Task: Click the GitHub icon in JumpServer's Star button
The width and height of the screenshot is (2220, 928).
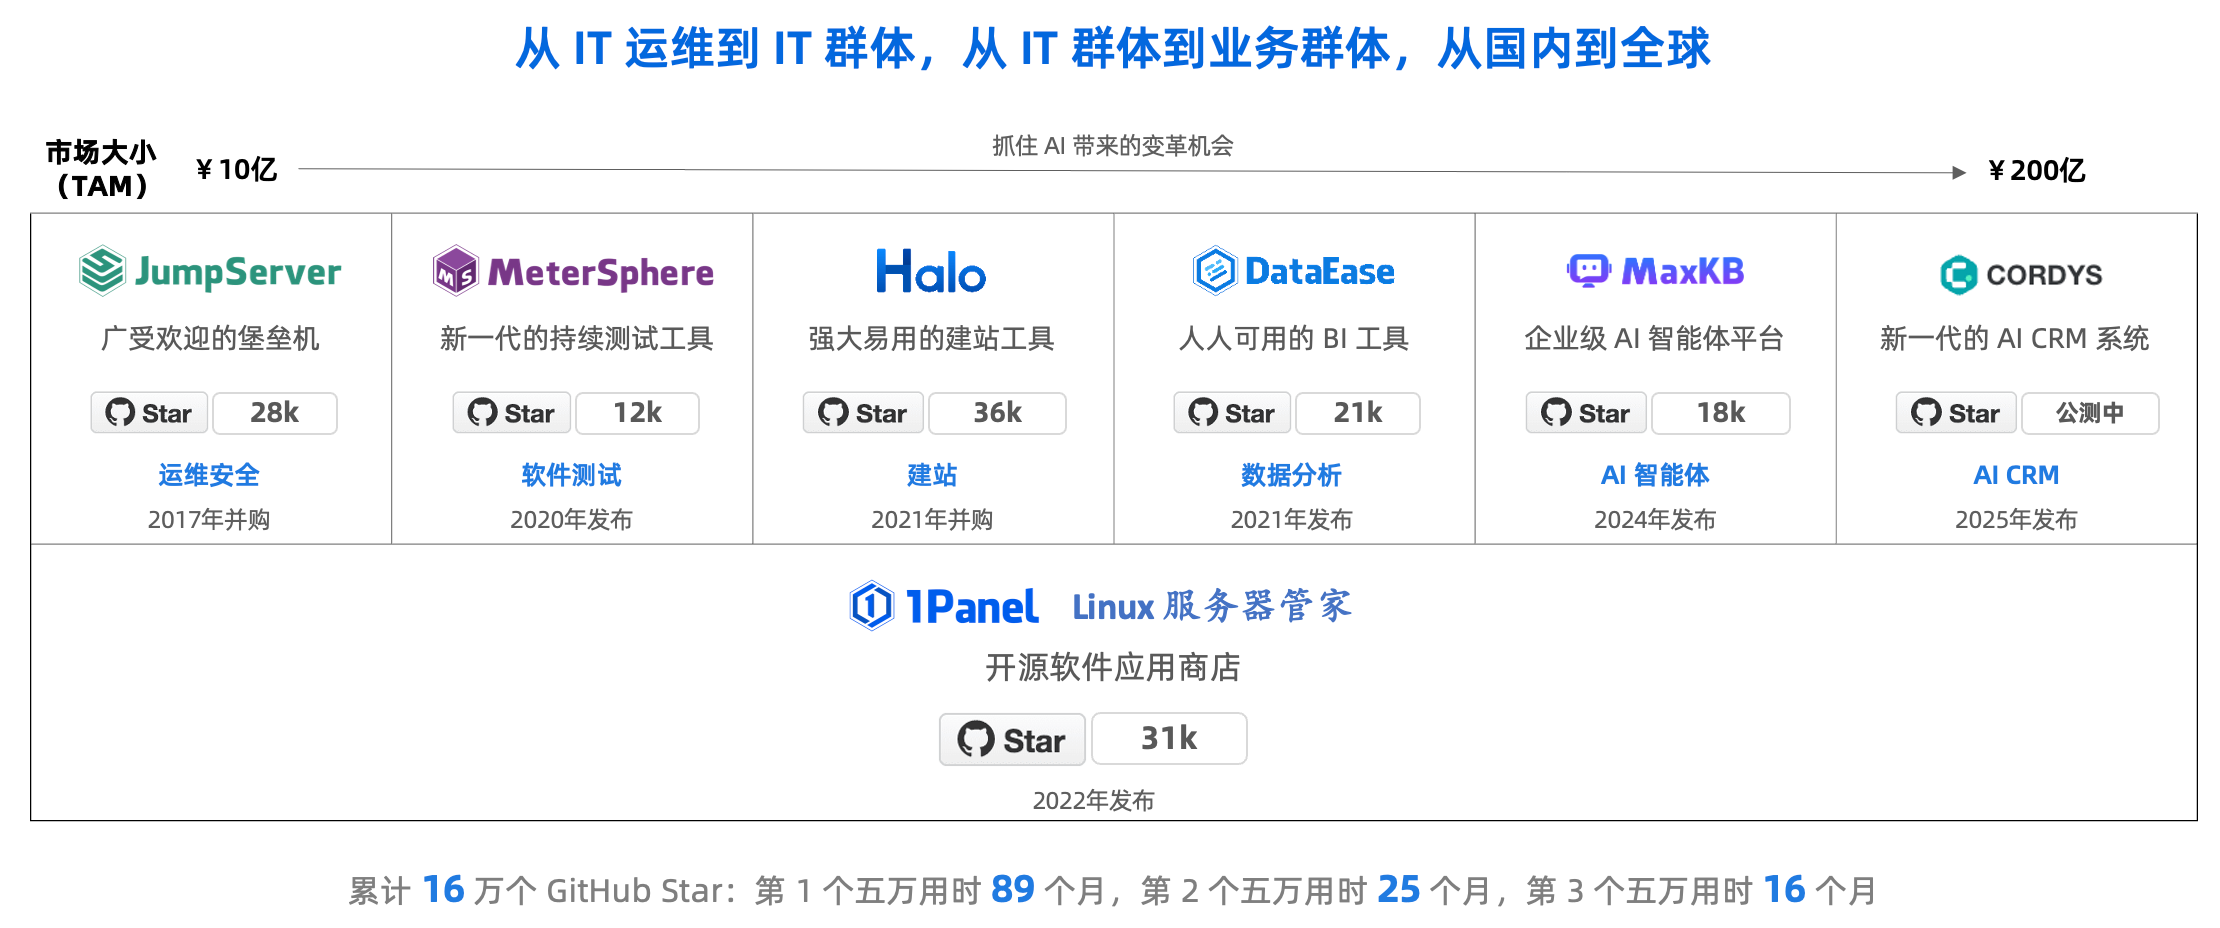Action: point(120,412)
